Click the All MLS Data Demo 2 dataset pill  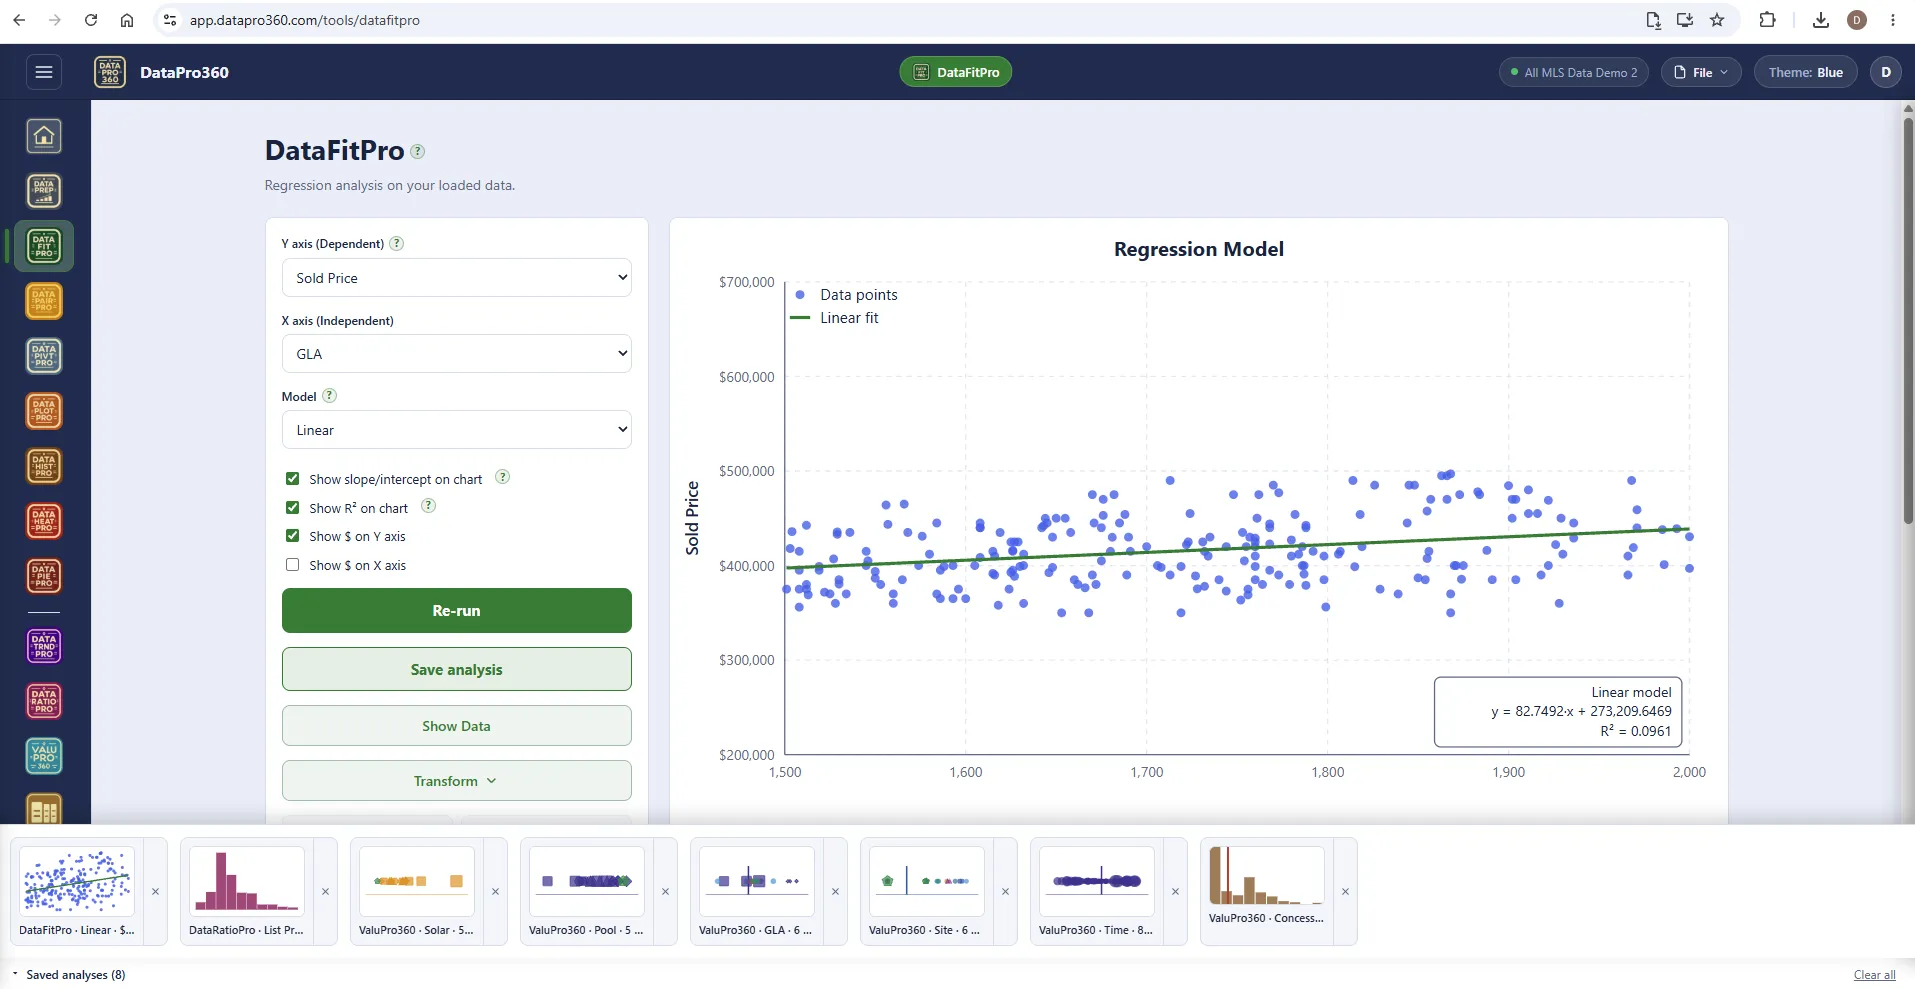pyautogui.click(x=1574, y=72)
